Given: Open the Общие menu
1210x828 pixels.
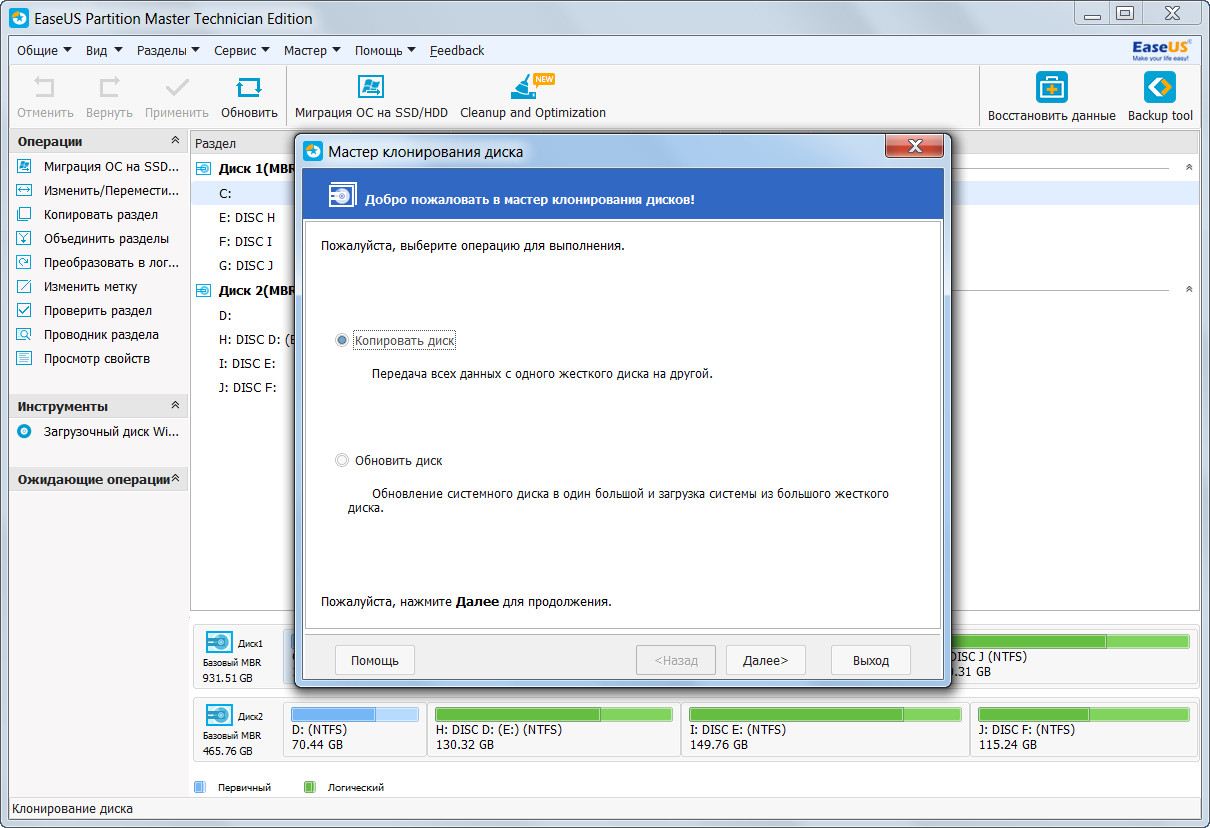Looking at the screenshot, I should (x=45, y=50).
